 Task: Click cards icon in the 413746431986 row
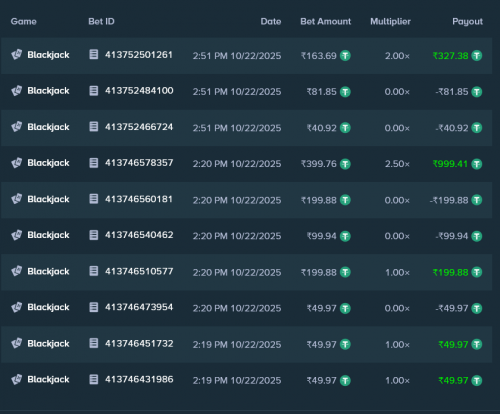[17, 379]
